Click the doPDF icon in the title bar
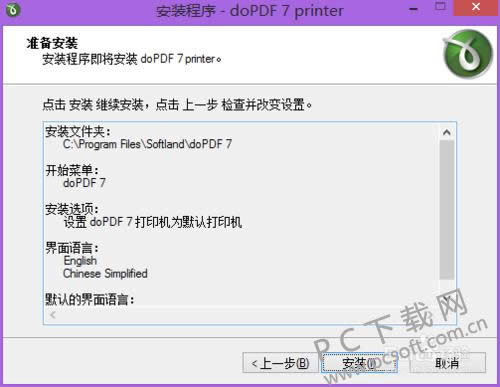This screenshot has height=387, width=500. coord(13,10)
